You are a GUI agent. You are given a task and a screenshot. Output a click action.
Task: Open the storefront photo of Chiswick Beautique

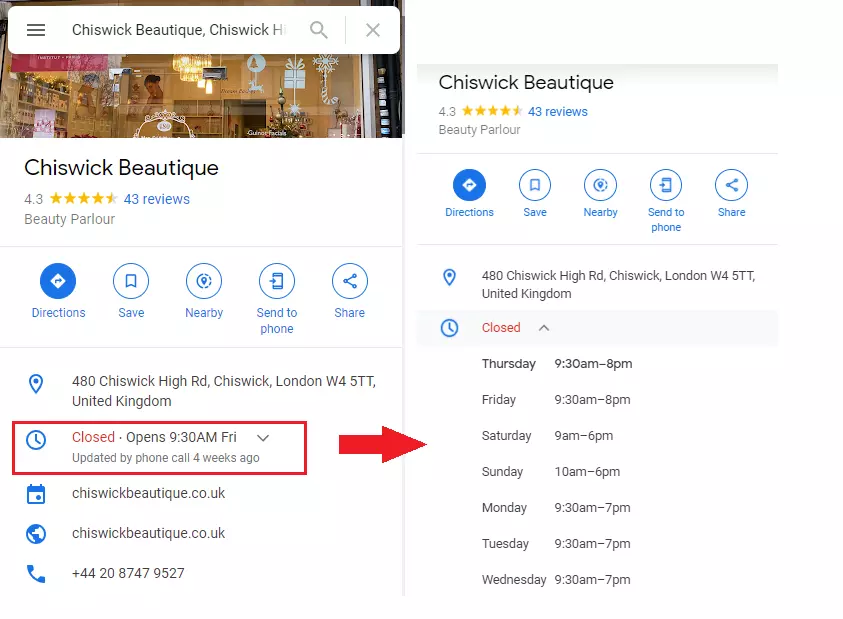[201, 96]
